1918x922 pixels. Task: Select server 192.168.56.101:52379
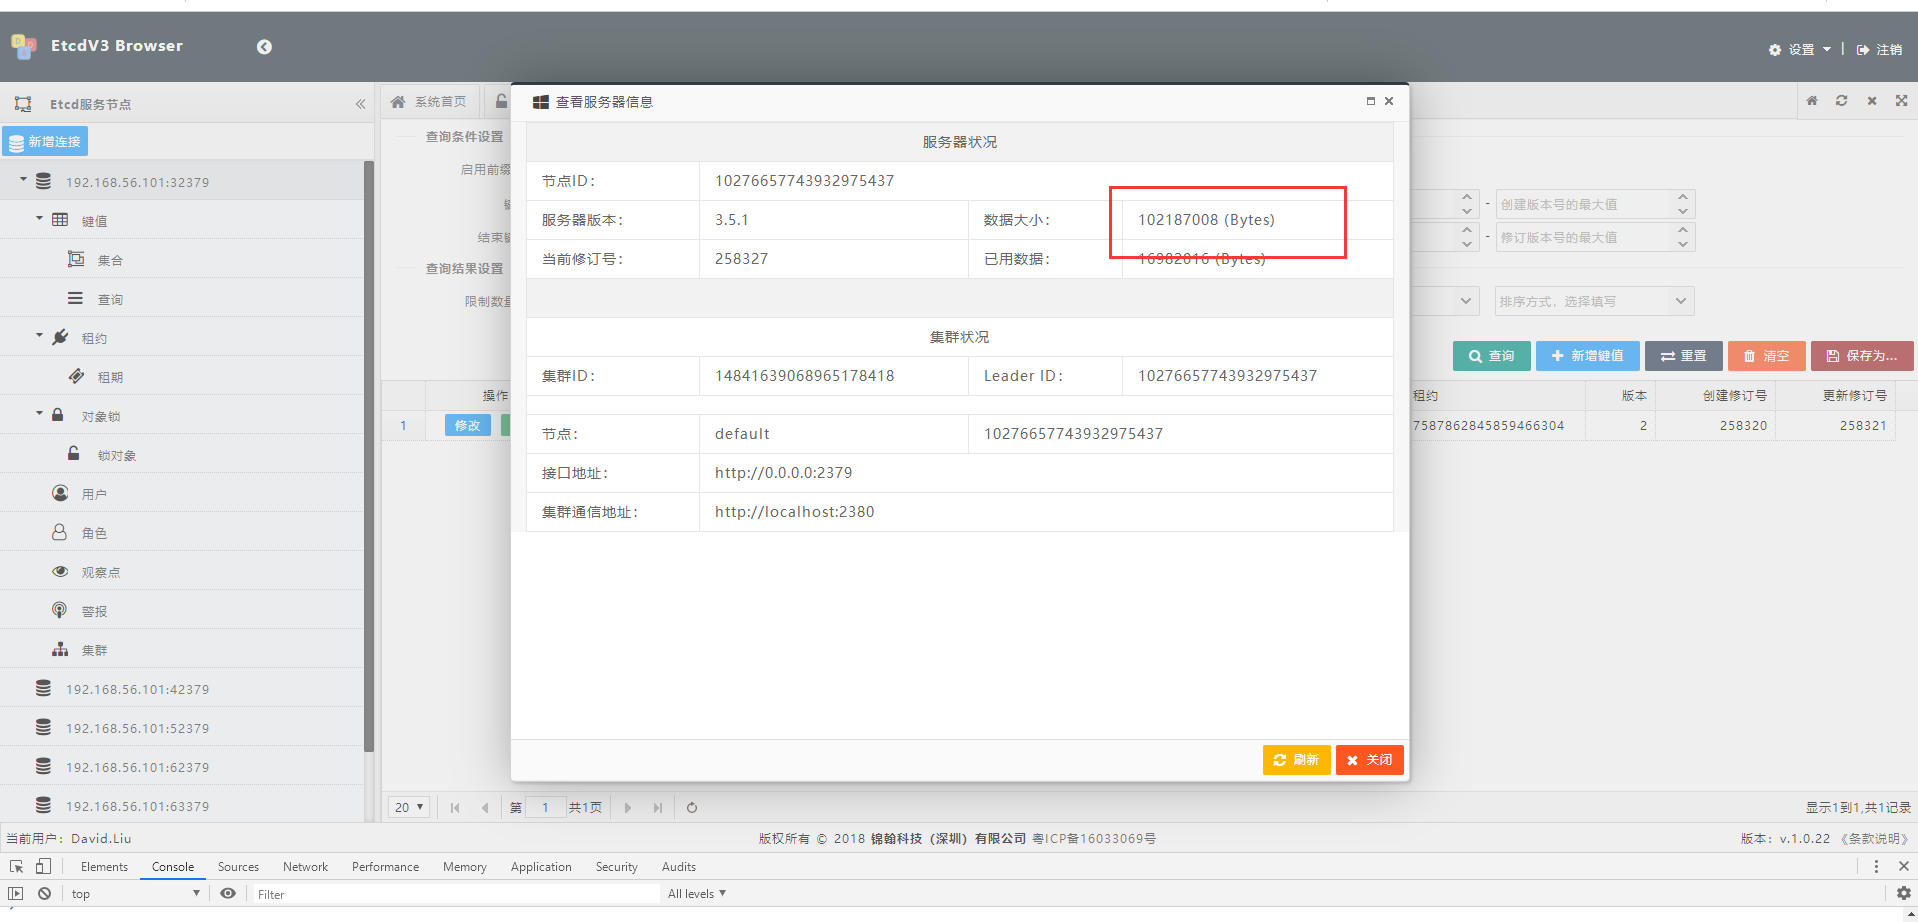point(137,728)
